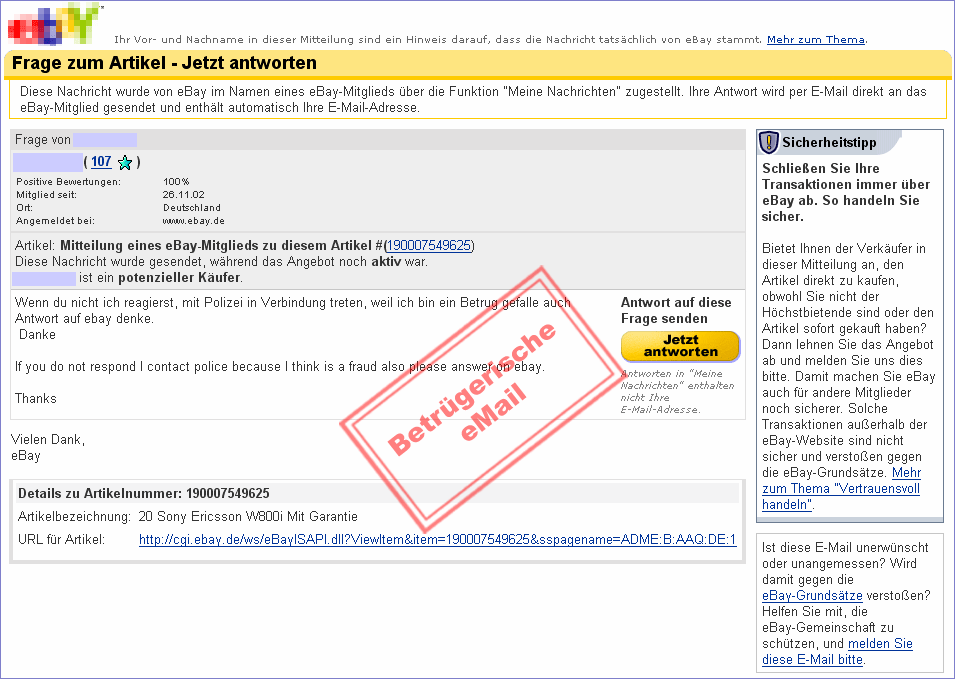Click the "www.ebay.de" registration value
Screen dimensions: 955x679
coord(194,220)
